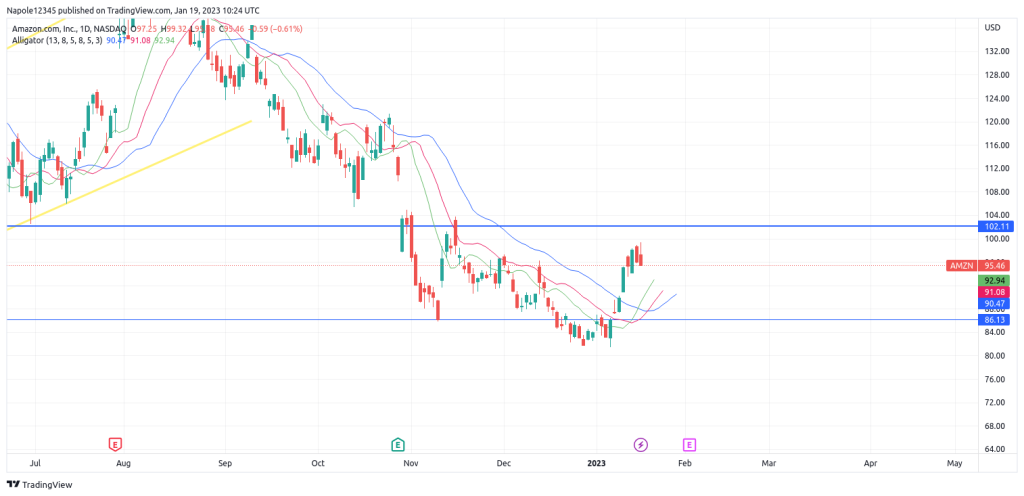Image resolution: width=1024 pixels, height=496 pixels.
Task: Click the 124.00 price axis label
Action: [995, 98]
